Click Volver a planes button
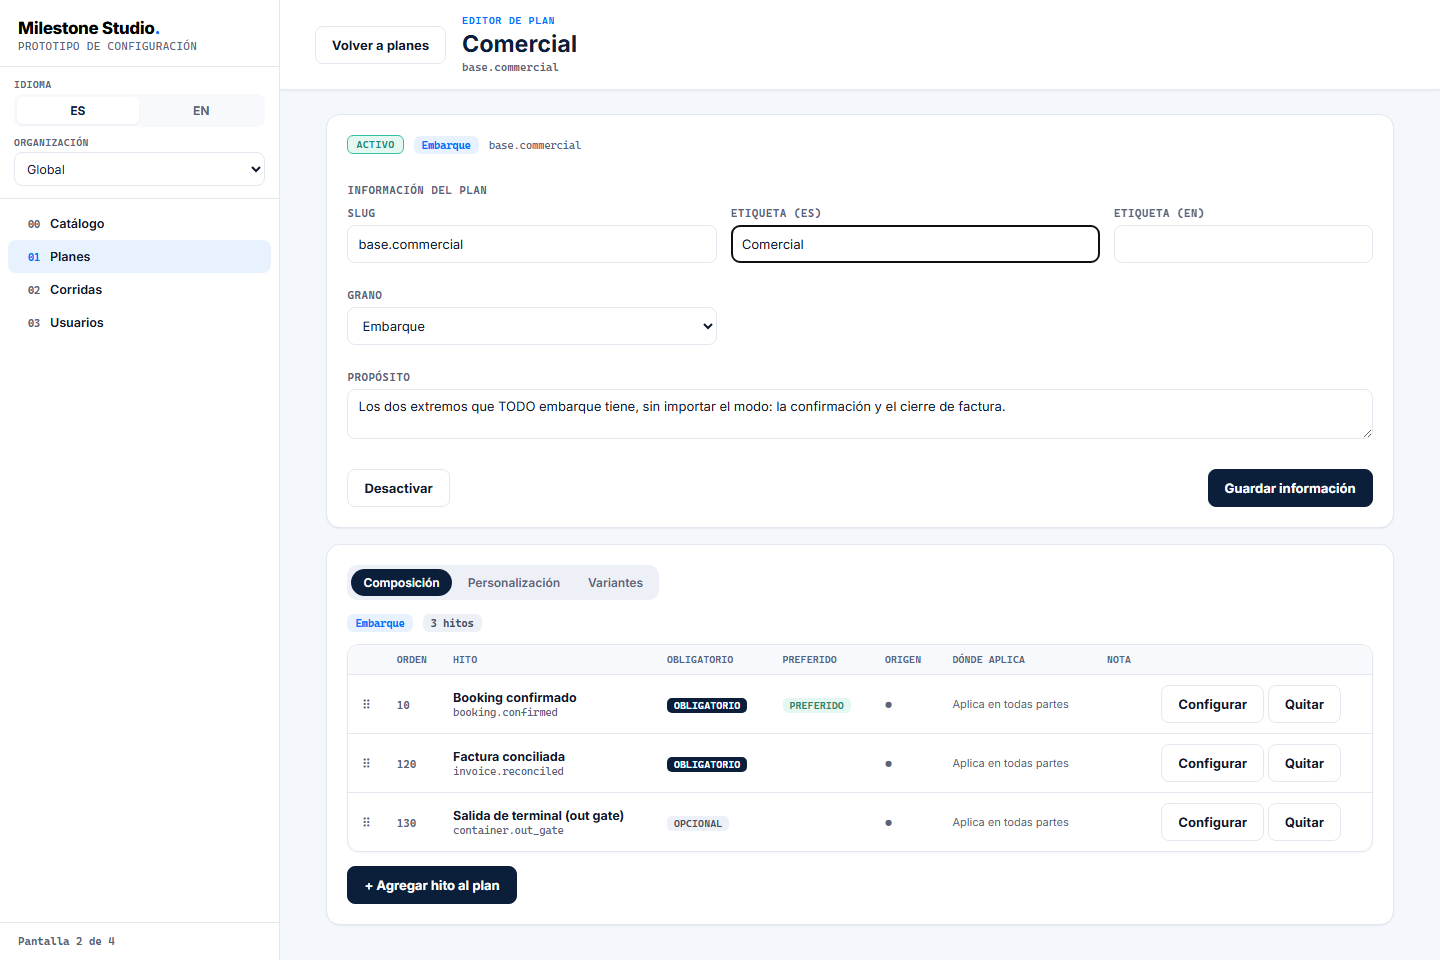The image size is (1440, 960). tap(380, 45)
